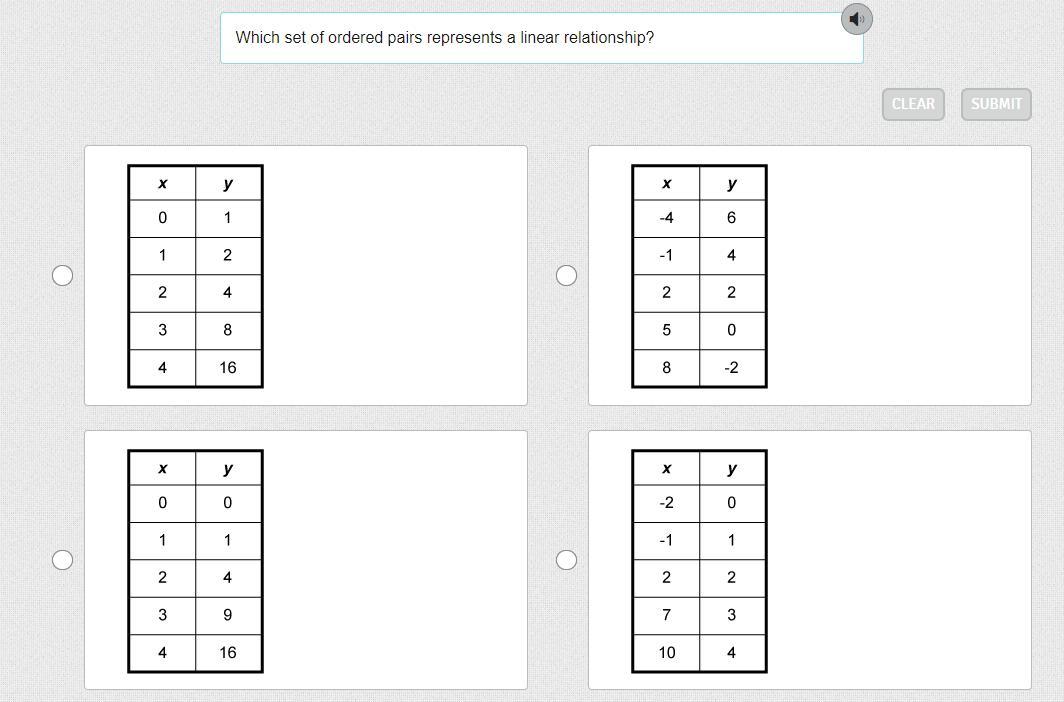Choose the bottom-right answer card
Image resolution: width=1064 pixels, height=702 pixels.
coord(810,560)
